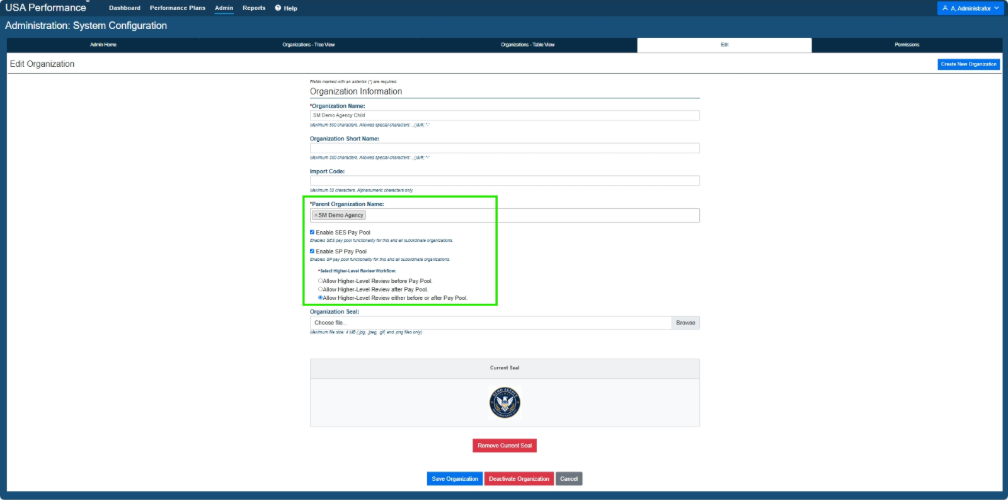Go to the Dashboard menu item
Image resolution: width=1008 pixels, height=501 pixels.
[125, 8]
